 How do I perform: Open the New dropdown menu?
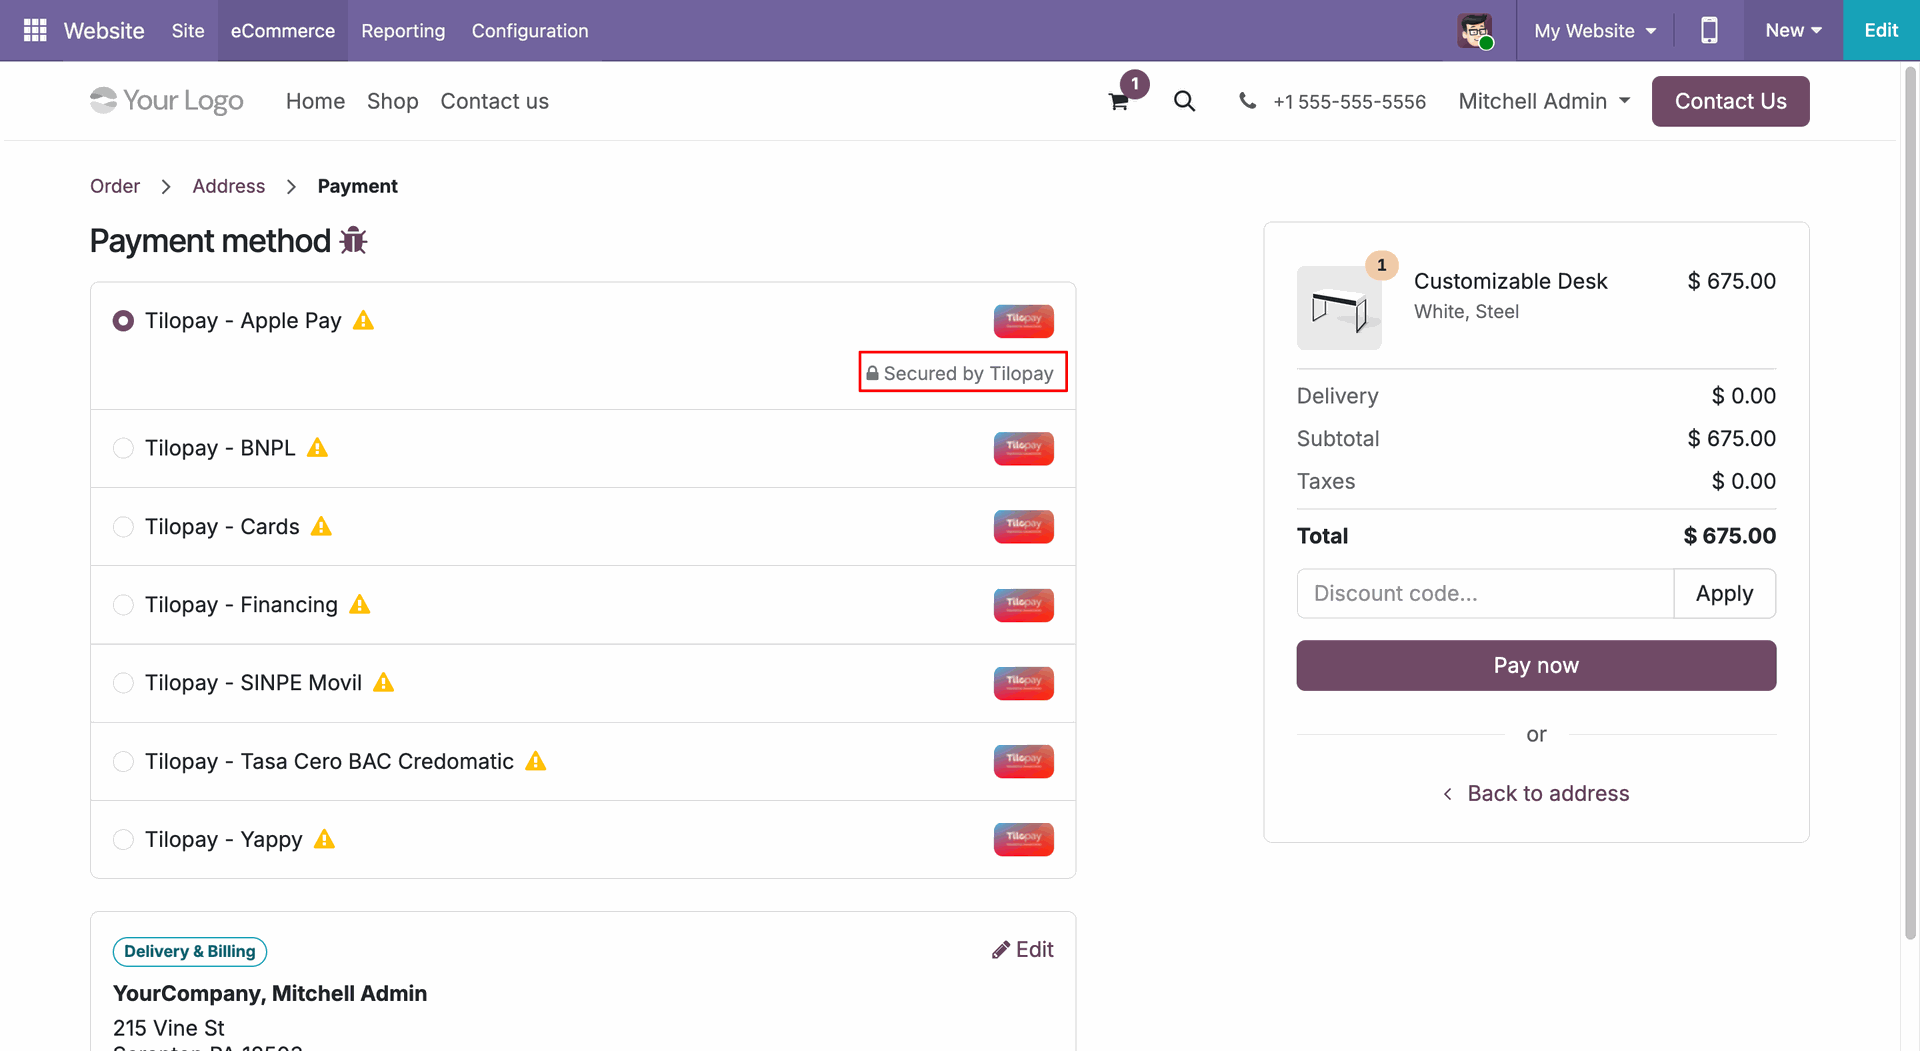click(1793, 30)
